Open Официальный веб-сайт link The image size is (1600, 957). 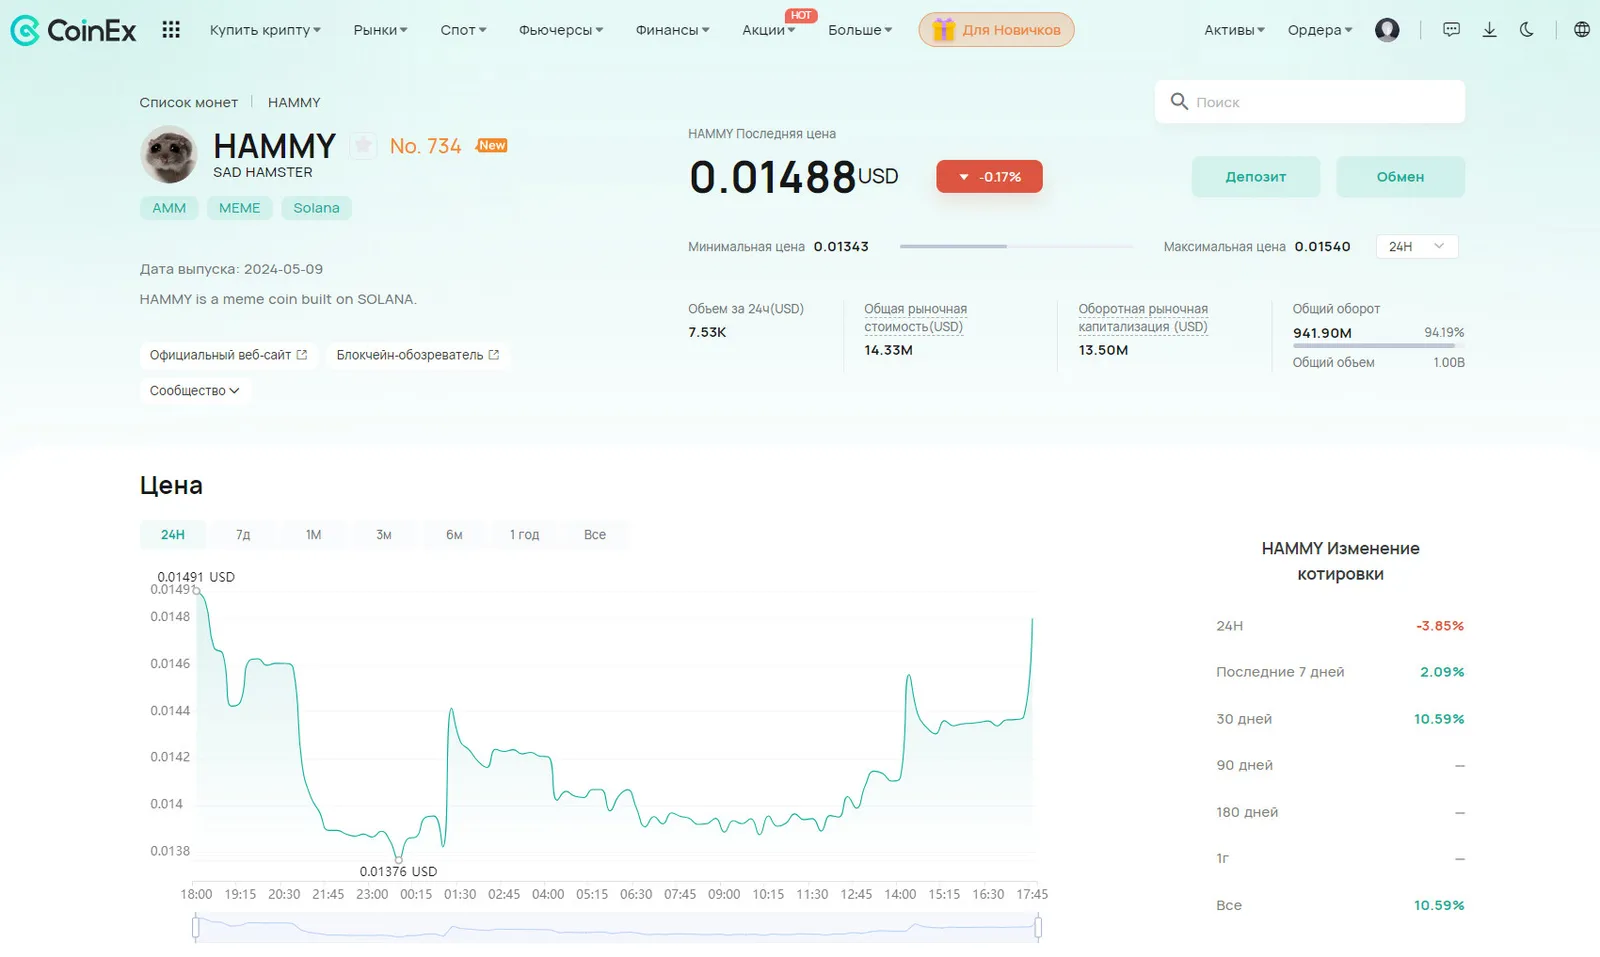click(228, 355)
